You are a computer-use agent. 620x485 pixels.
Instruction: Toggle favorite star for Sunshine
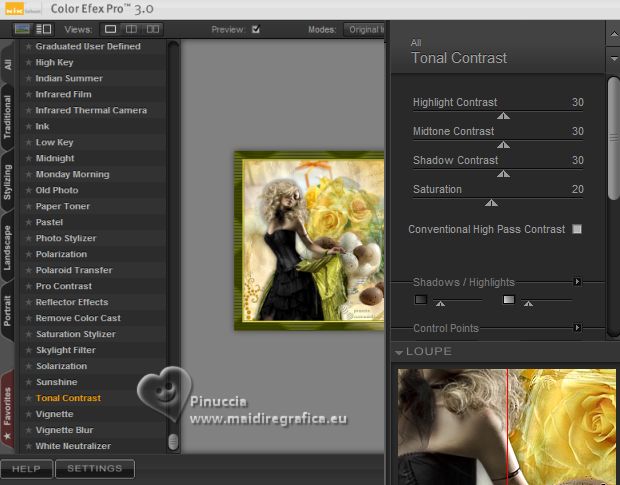point(28,382)
